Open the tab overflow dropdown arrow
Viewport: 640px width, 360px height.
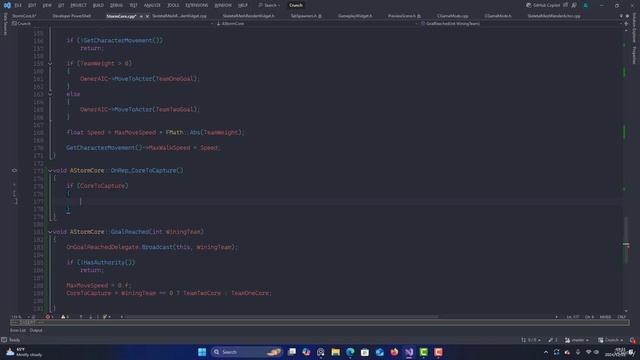pos(621,16)
